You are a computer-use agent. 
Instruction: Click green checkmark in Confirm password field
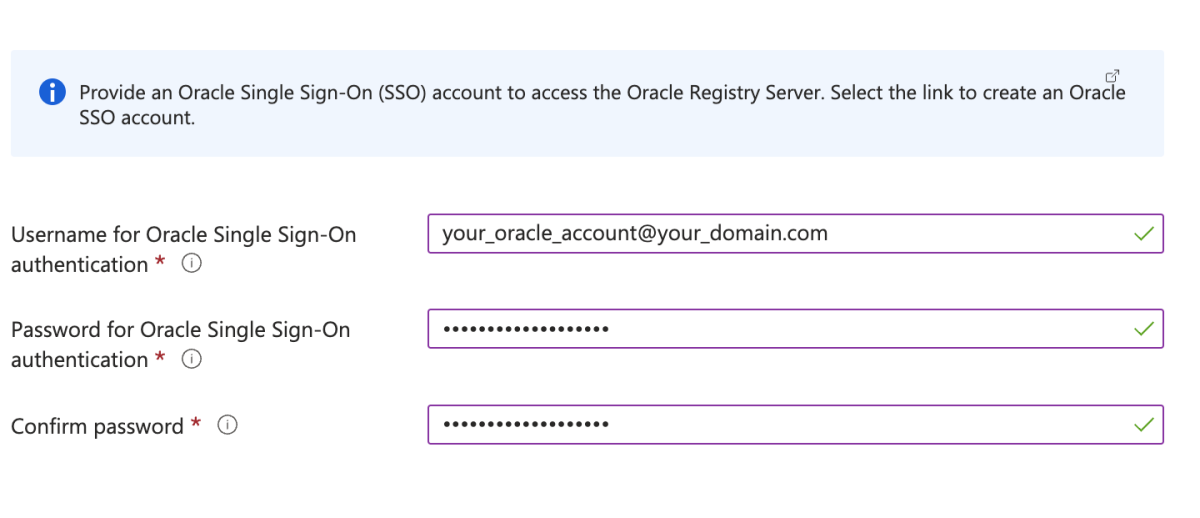[x=1144, y=425]
